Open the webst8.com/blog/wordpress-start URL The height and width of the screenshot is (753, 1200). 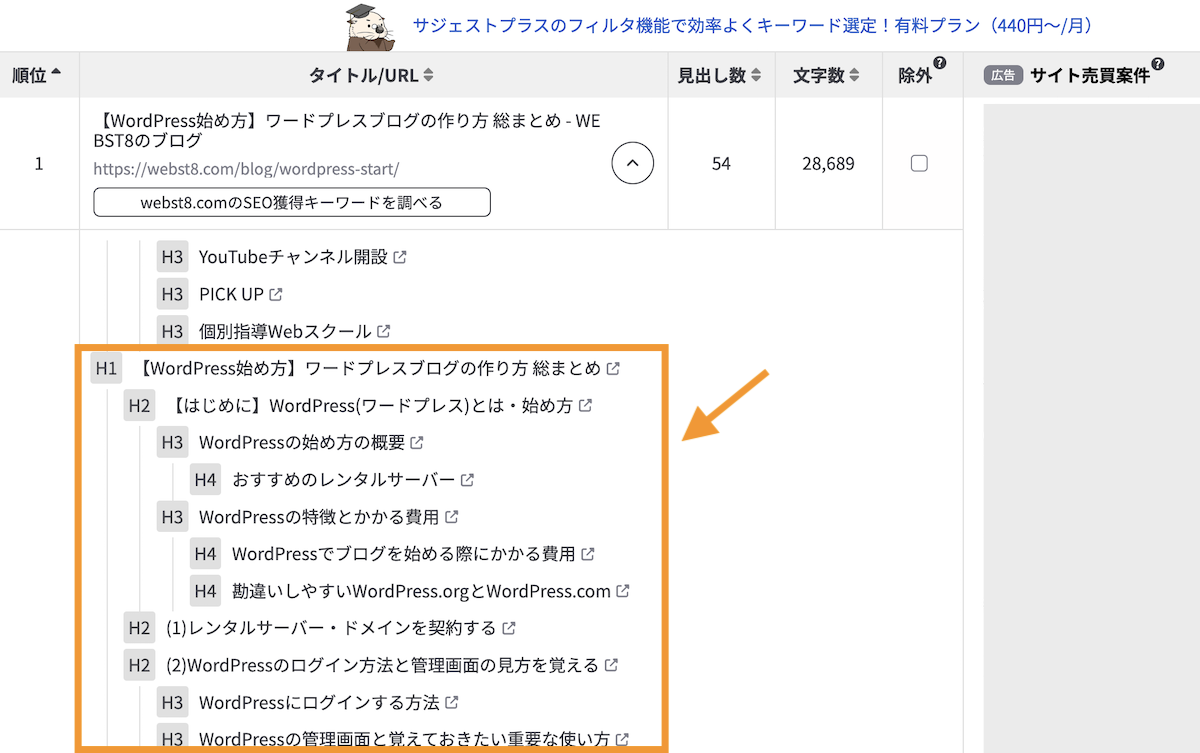click(246, 169)
